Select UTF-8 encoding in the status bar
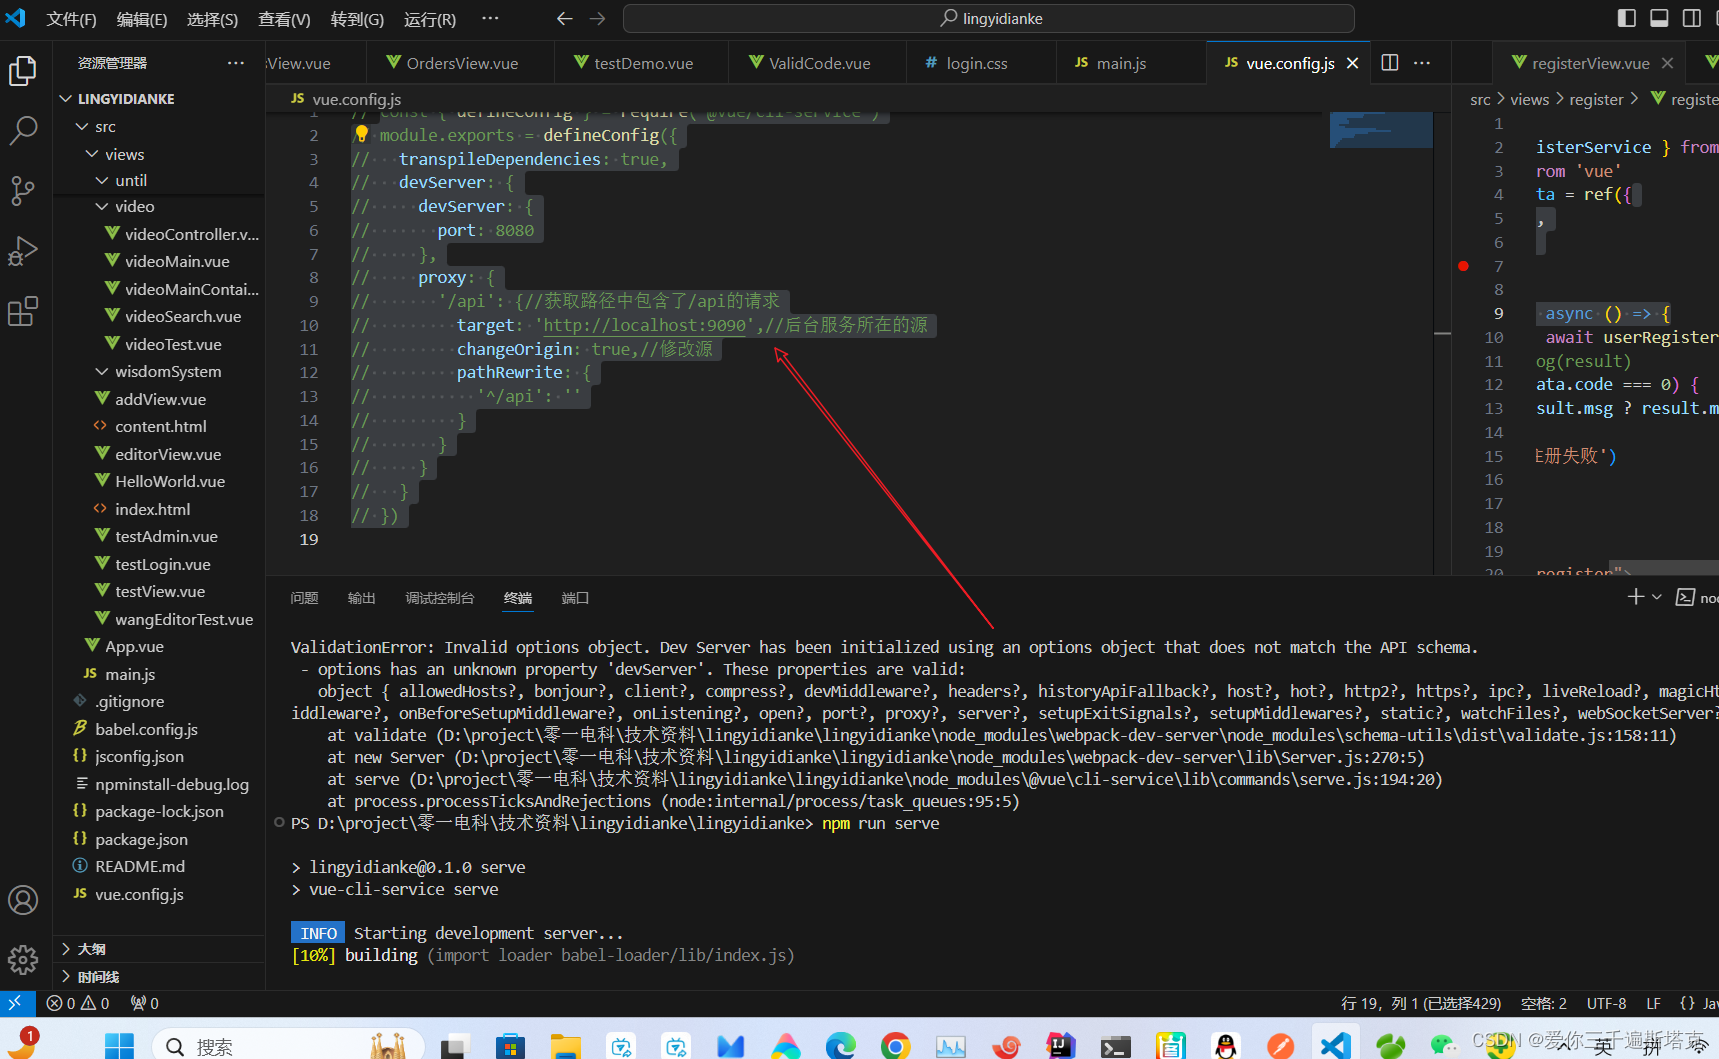Viewport: 1719px width, 1059px height. (1606, 1003)
